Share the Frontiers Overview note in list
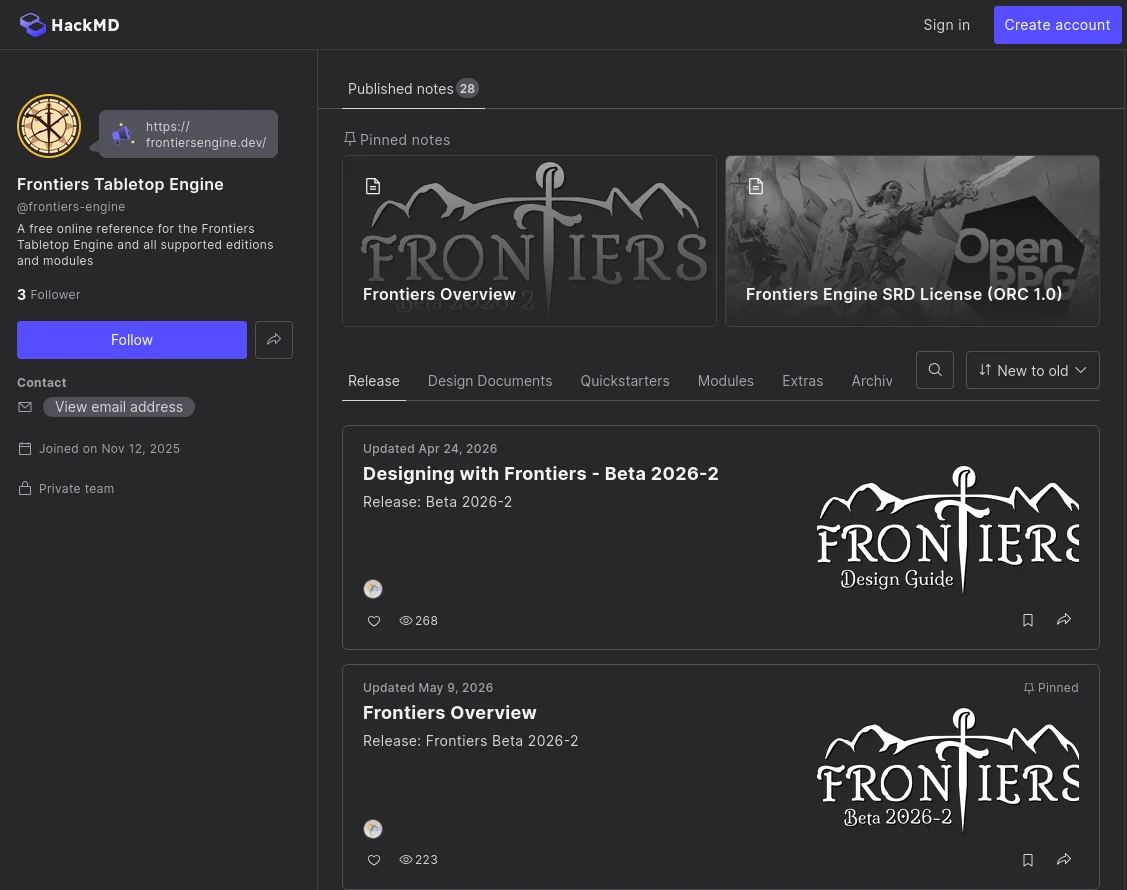The height and width of the screenshot is (890, 1127). tap(1064, 859)
